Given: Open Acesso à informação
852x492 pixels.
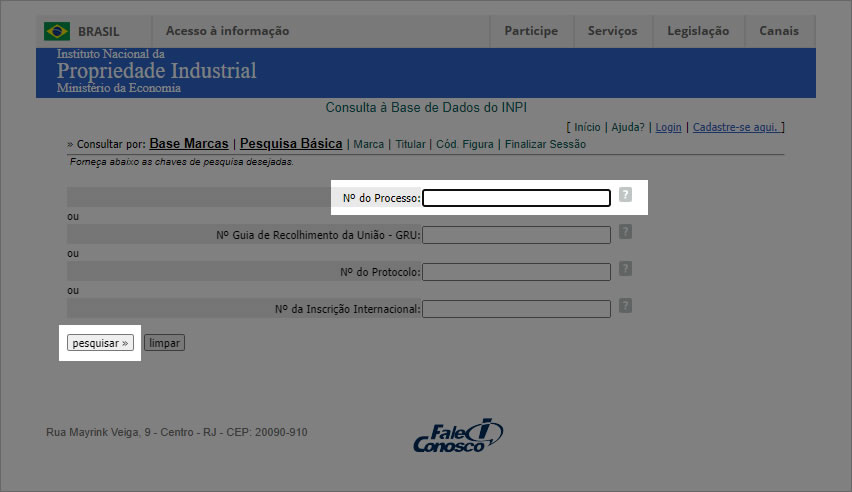Looking at the screenshot, I should click(227, 31).
